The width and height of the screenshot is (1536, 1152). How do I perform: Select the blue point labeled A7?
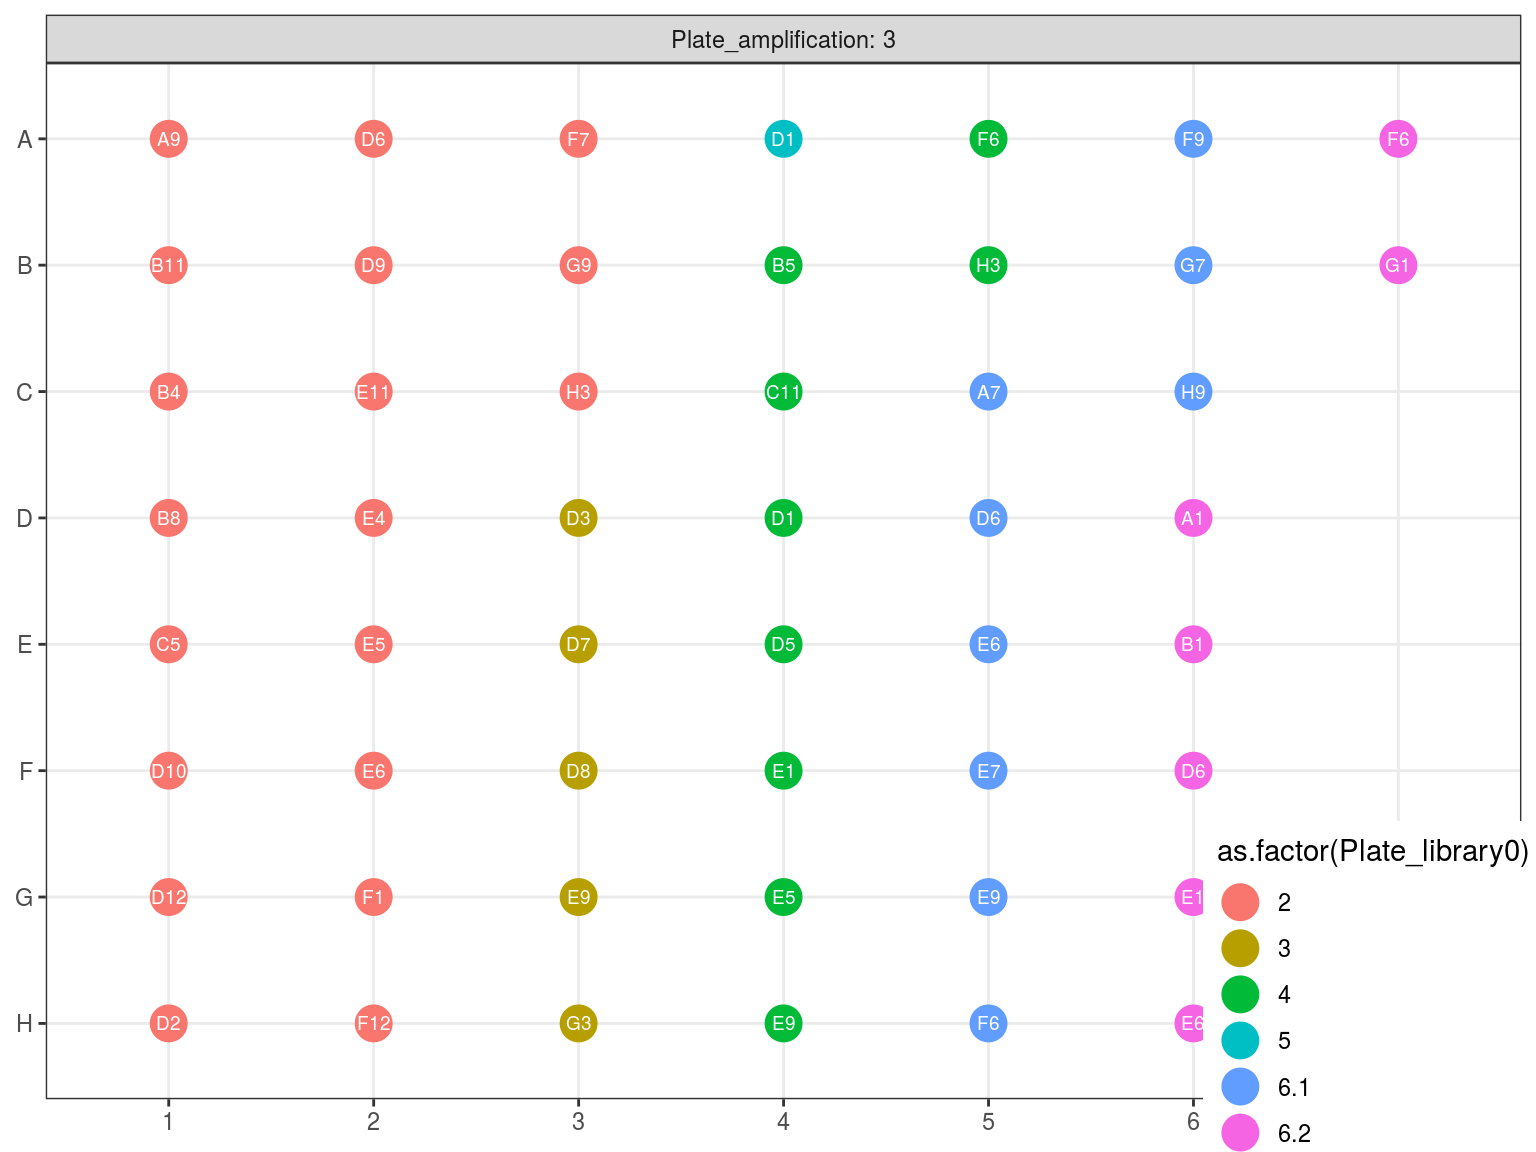988,392
